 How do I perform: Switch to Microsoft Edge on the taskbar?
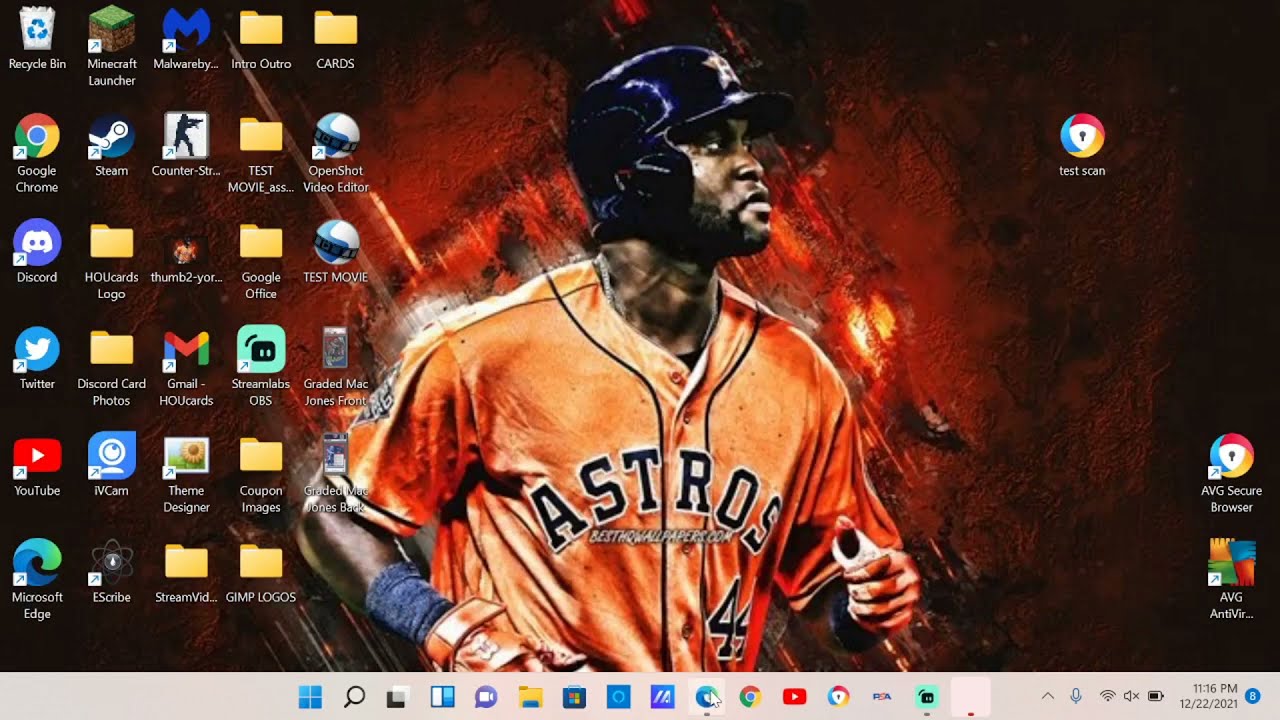[x=707, y=697]
